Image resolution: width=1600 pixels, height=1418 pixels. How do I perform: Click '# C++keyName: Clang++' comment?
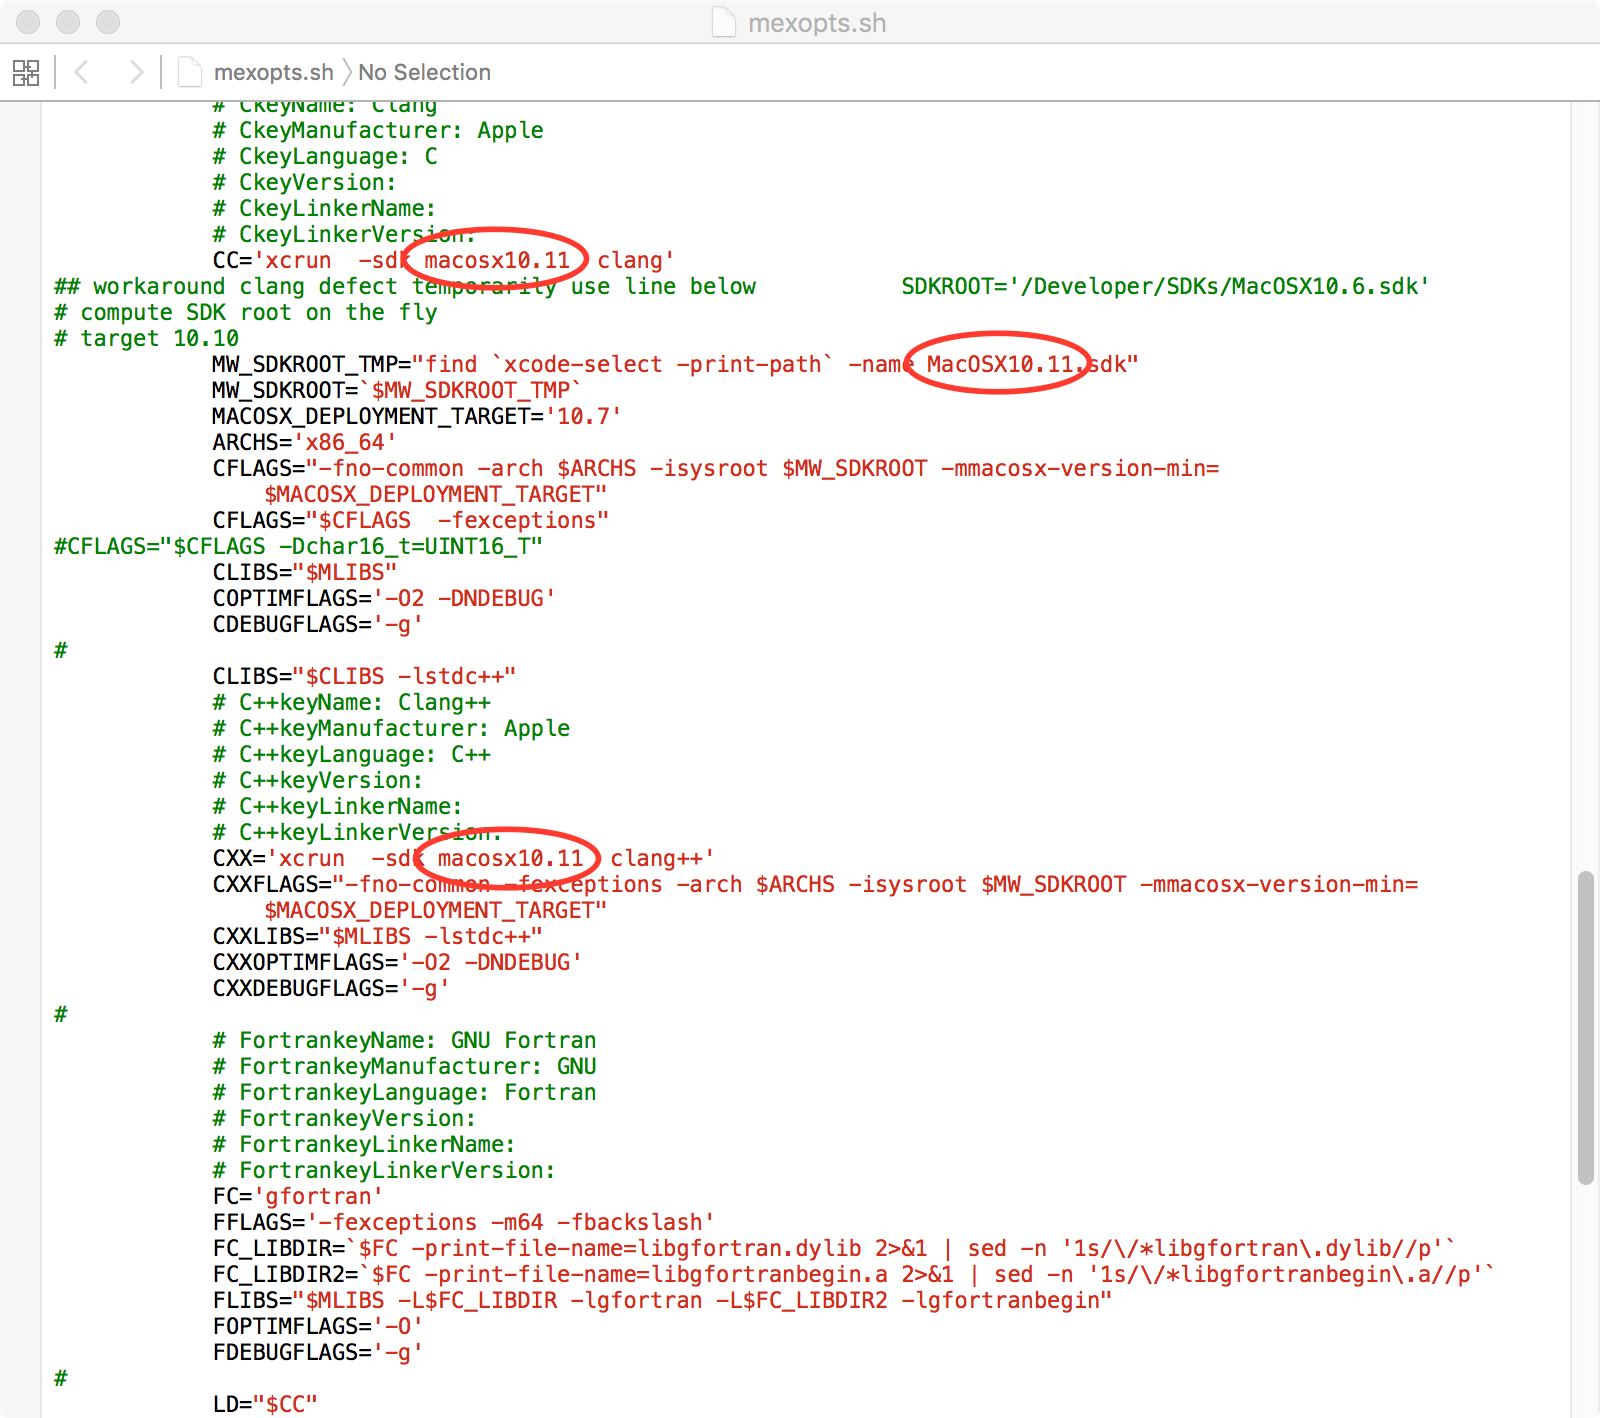tap(351, 702)
